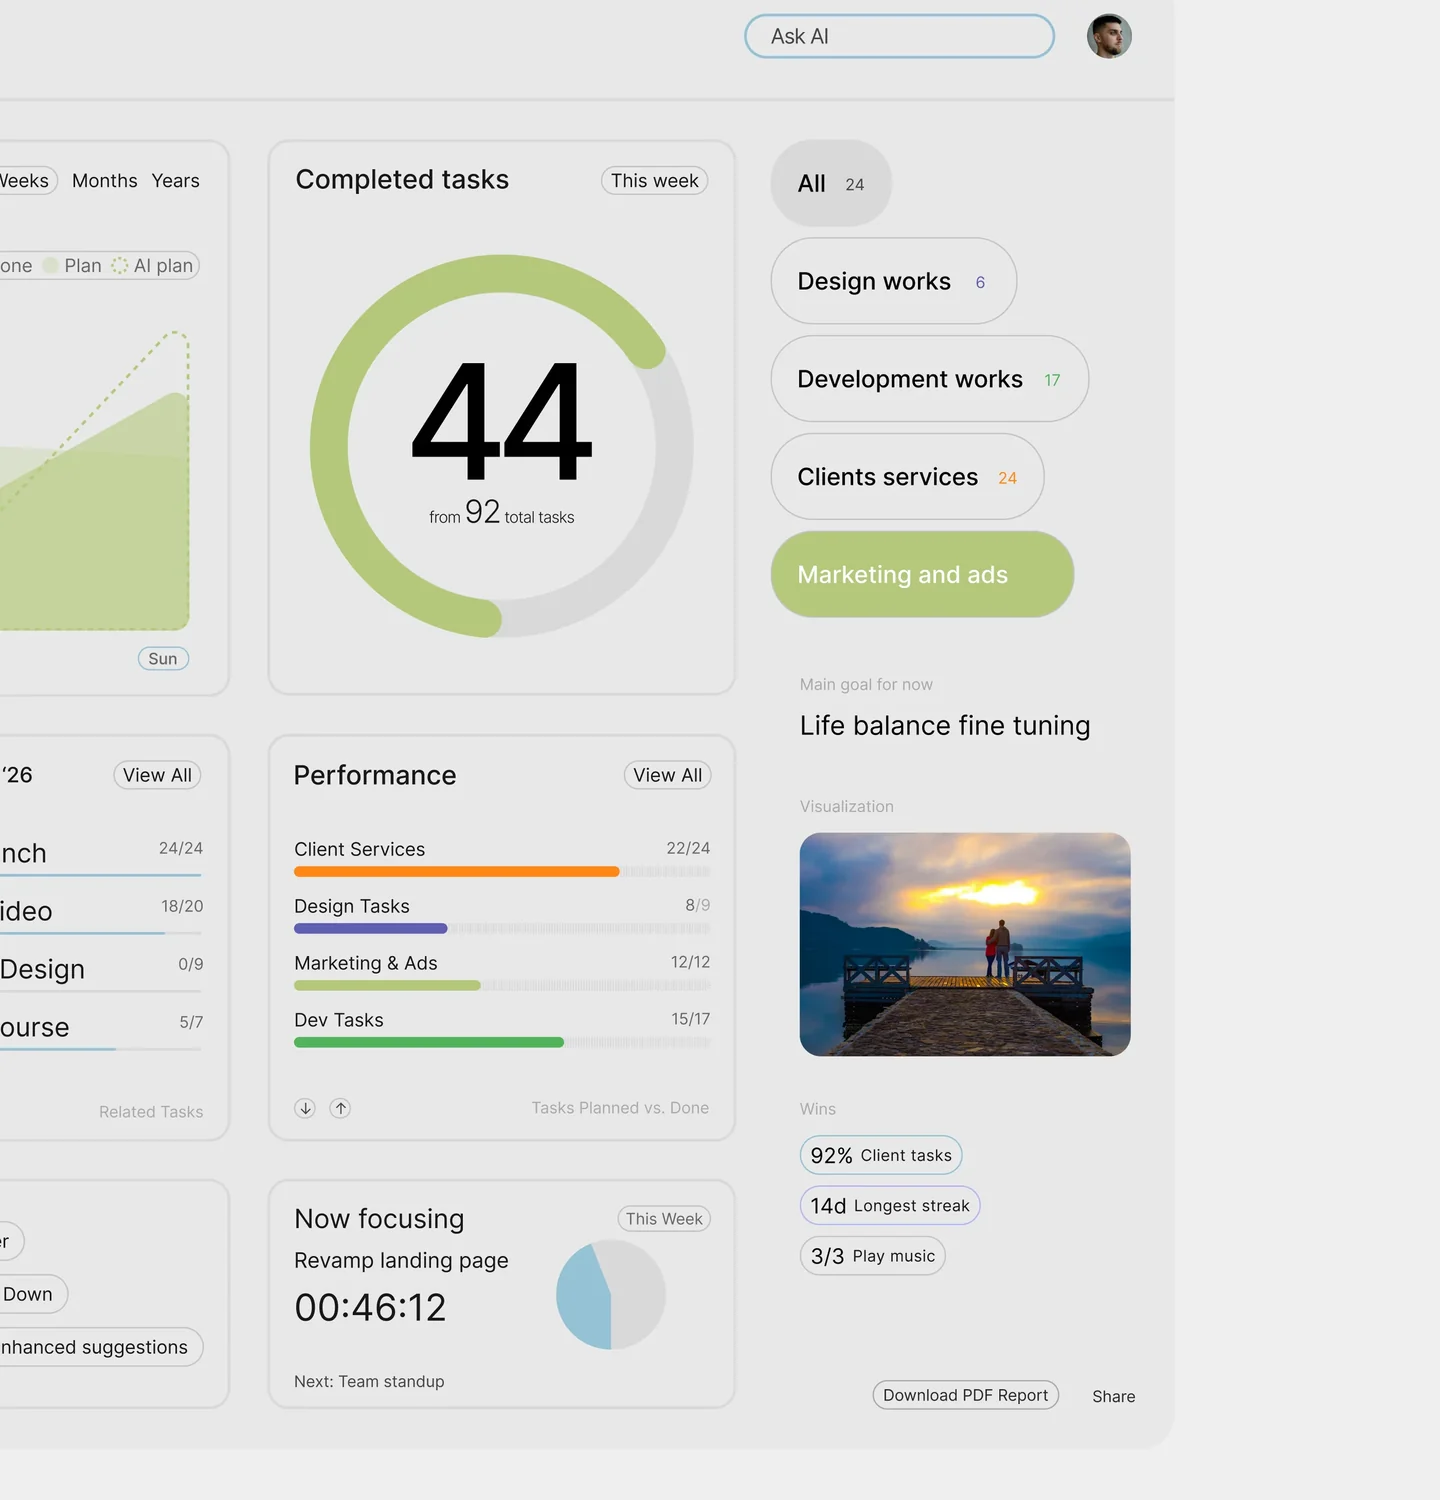This screenshot has width=1440, height=1500.
Task: Click the 14d Longest streak chip
Action: click(890, 1206)
